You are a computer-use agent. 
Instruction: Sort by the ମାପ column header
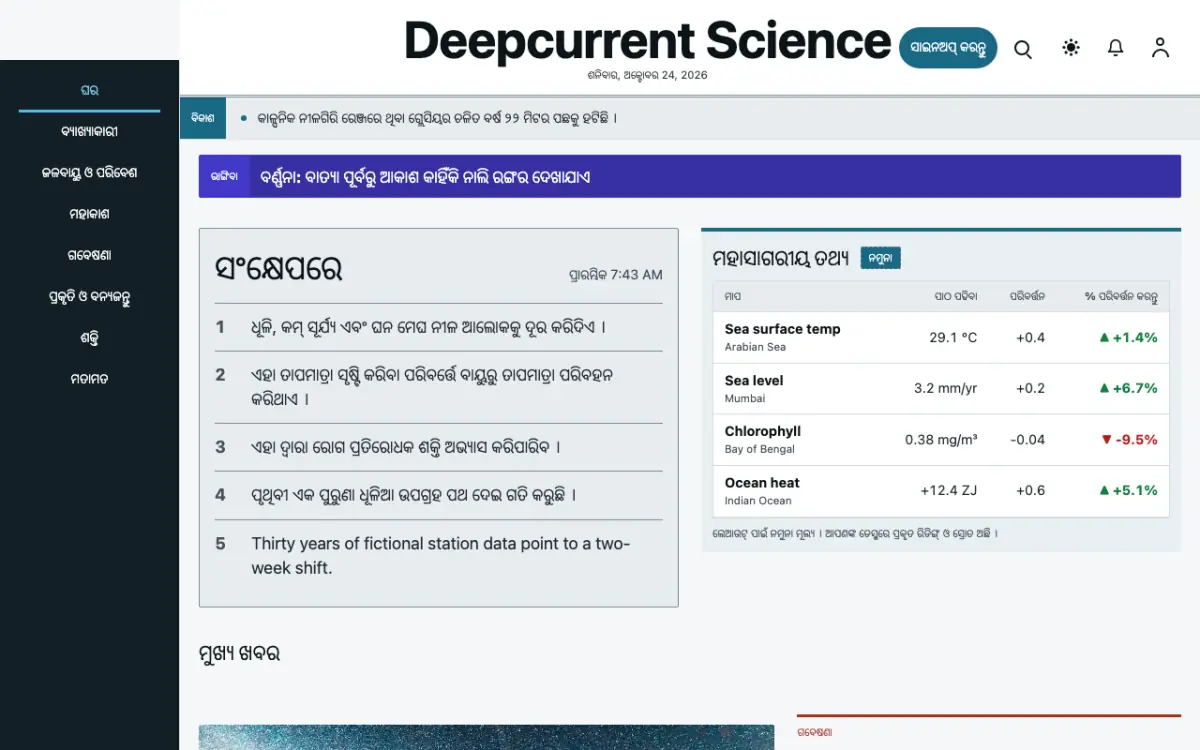click(x=733, y=296)
